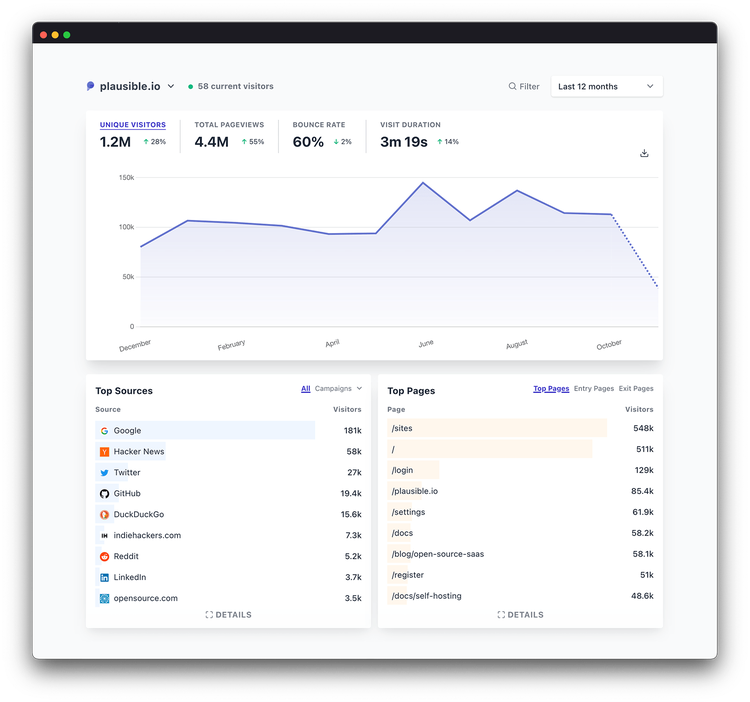Click the Reddit icon
The height and width of the screenshot is (702, 750).
(x=104, y=556)
